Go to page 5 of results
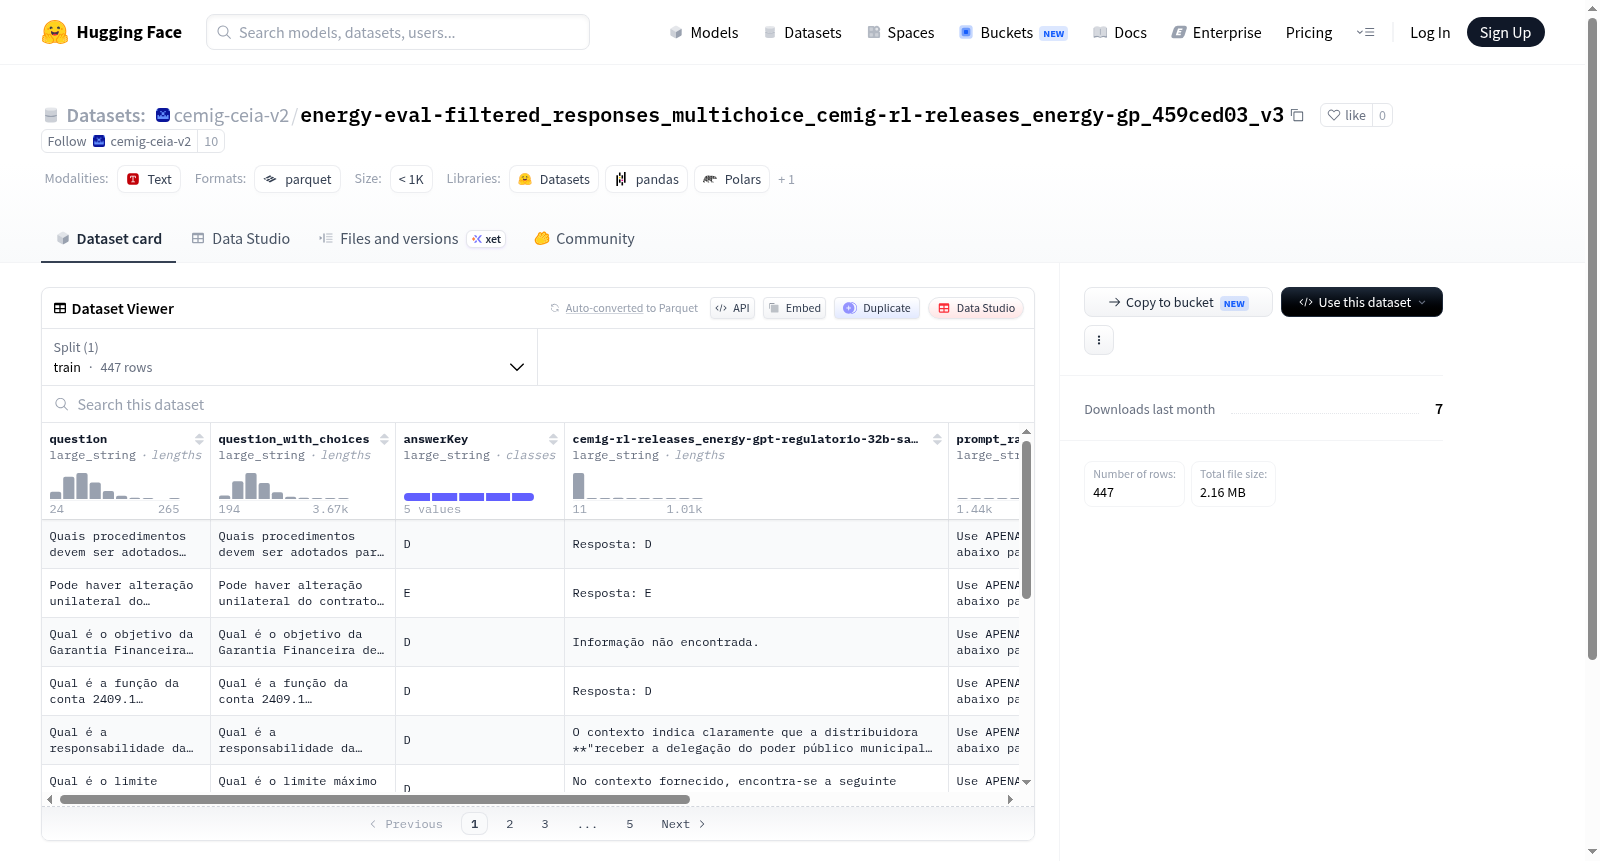The image size is (1600, 861). [630, 824]
